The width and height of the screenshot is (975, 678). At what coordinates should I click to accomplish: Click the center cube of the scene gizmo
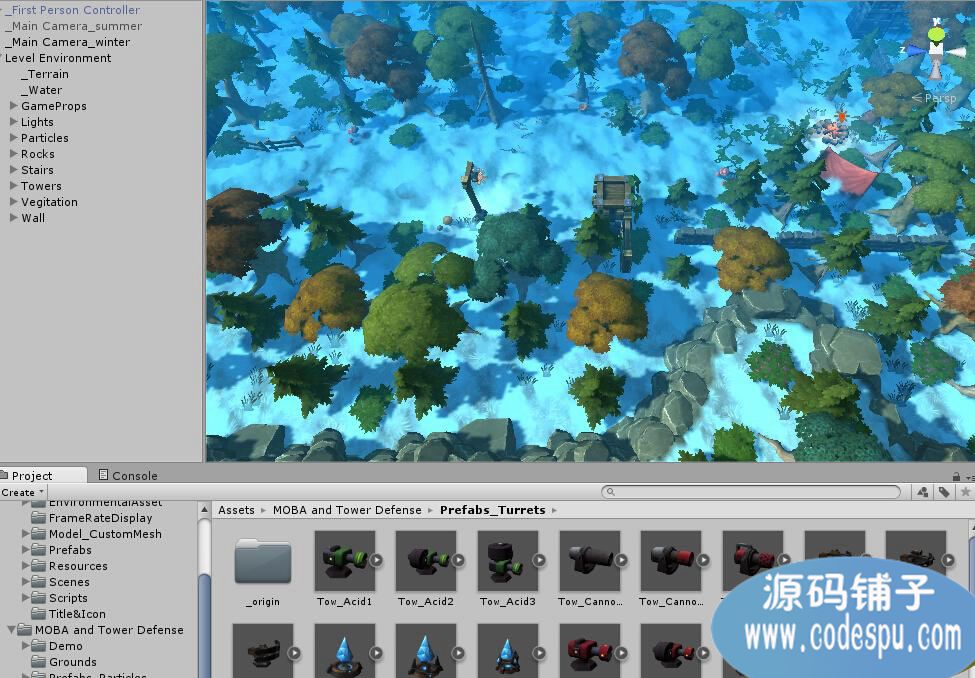[936, 49]
